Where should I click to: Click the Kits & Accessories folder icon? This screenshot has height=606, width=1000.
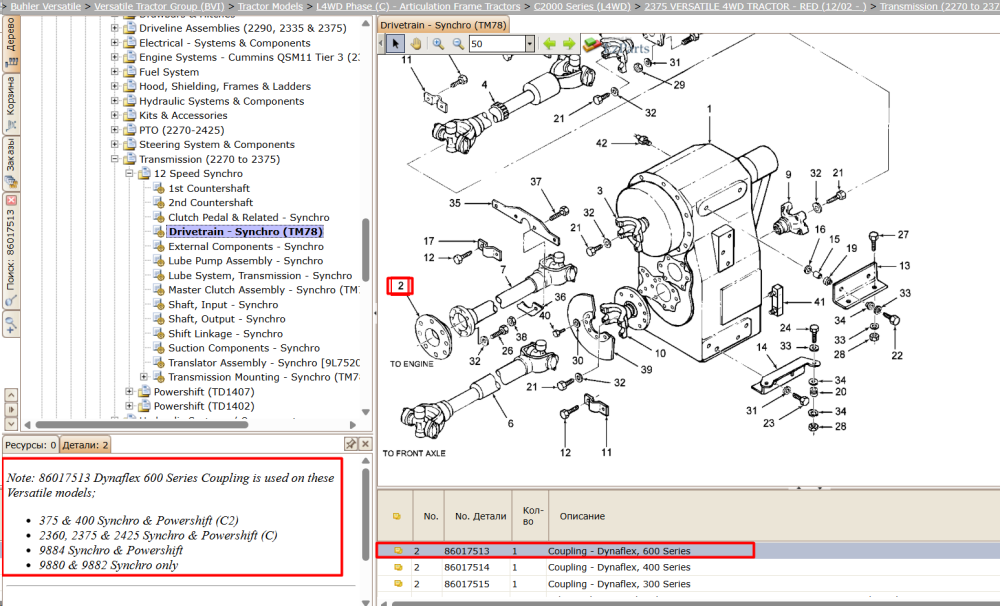(x=129, y=115)
